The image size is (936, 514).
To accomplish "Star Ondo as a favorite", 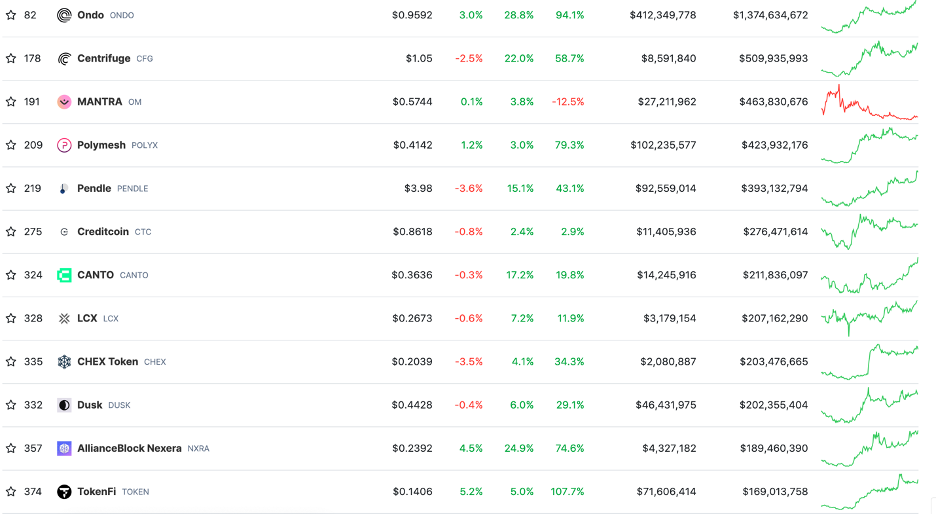I will click(x=11, y=15).
